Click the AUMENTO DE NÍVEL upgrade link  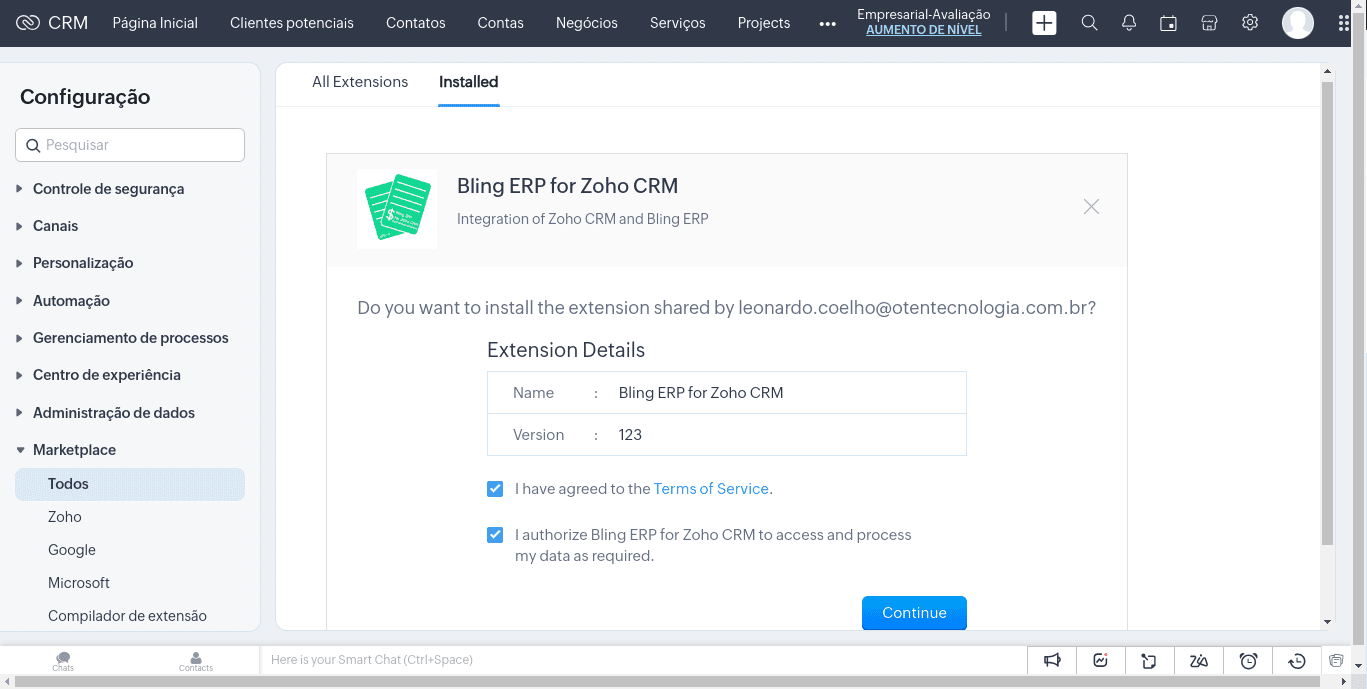click(x=924, y=30)
